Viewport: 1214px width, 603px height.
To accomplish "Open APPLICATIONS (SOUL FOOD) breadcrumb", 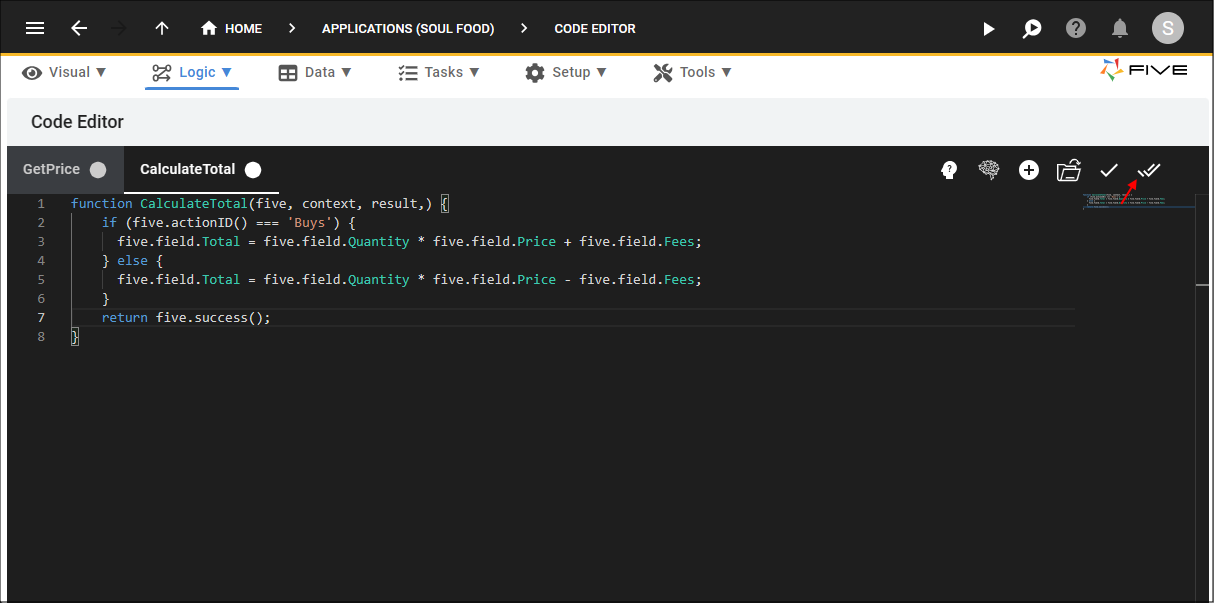I will [x=408, y=28].
